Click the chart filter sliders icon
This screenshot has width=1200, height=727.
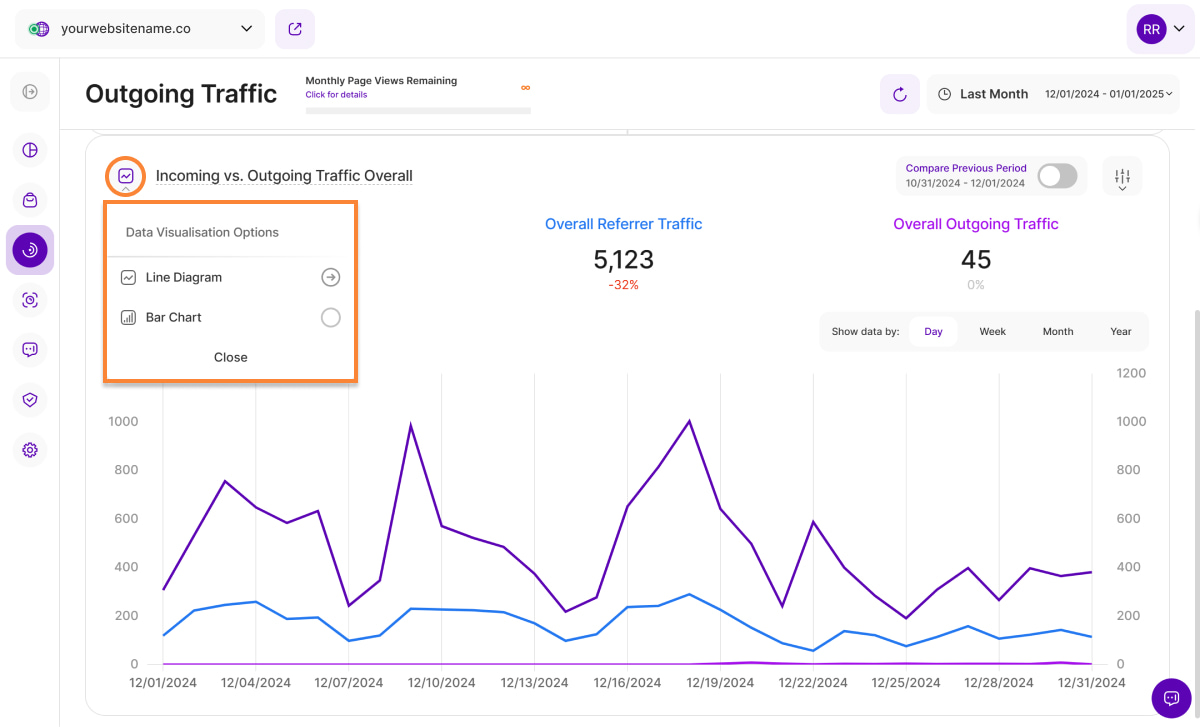1122,176
